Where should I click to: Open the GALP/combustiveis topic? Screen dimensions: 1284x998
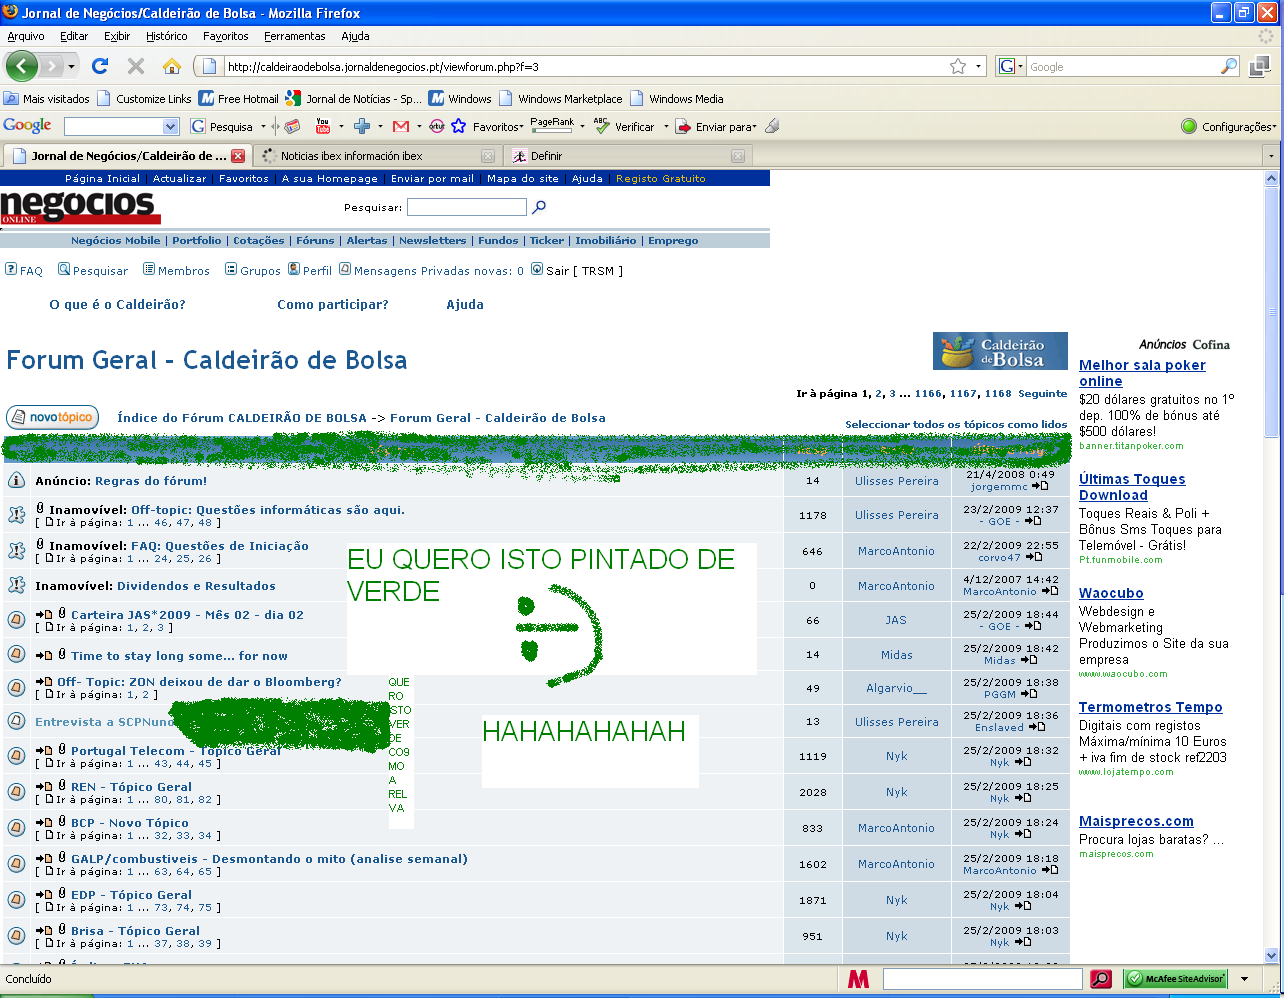269,859
